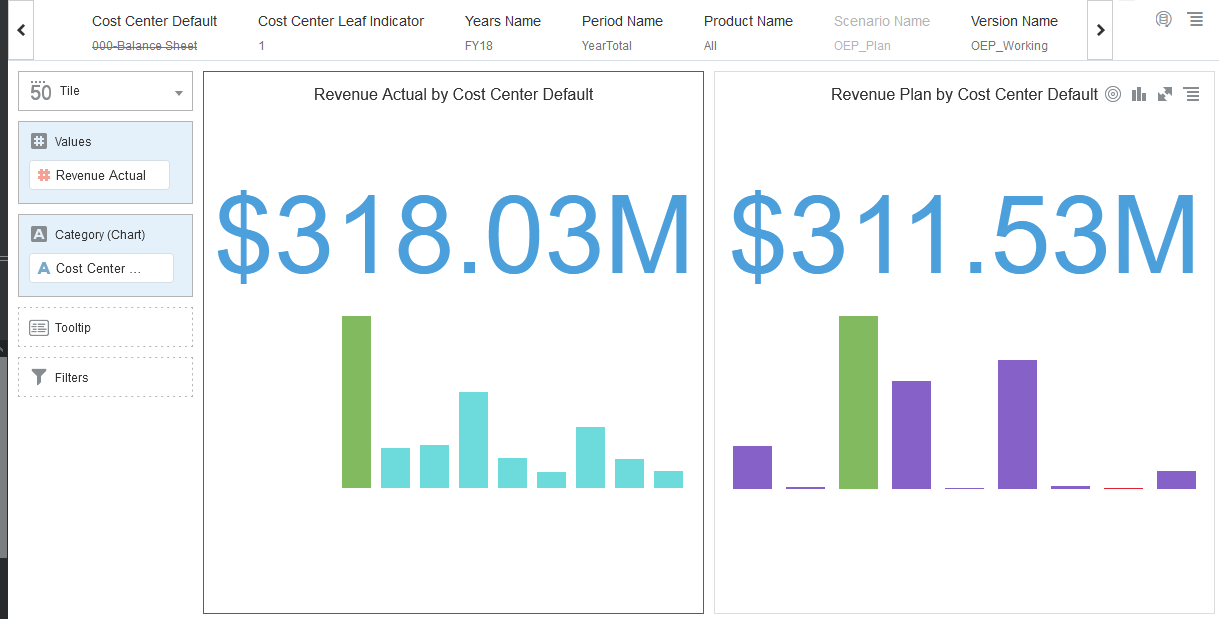Click the tall green bar in Revenue Actual chart
This screenshot has width=1219, height=619.
pyautogui.click(x=356, y=400)
